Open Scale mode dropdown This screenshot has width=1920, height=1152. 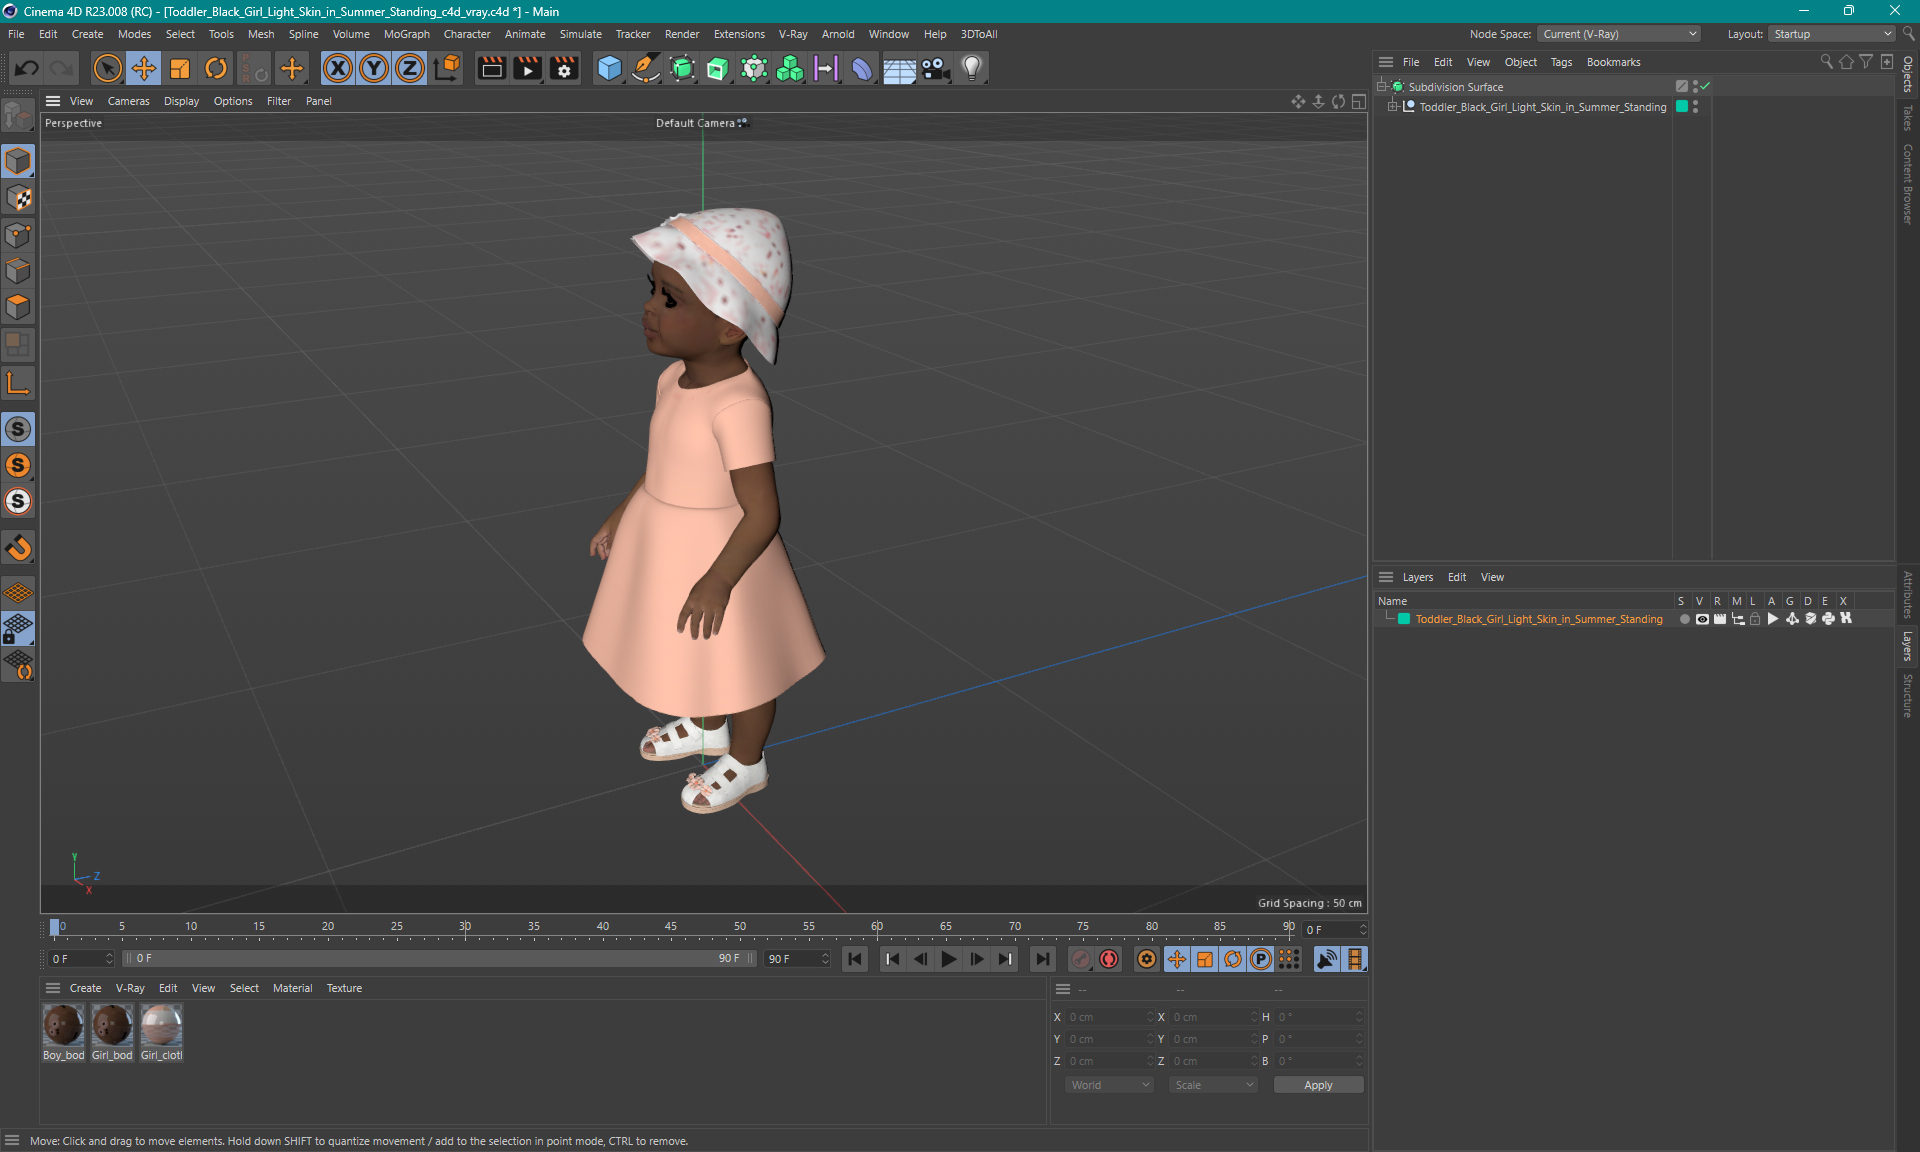(1213, 1085)
